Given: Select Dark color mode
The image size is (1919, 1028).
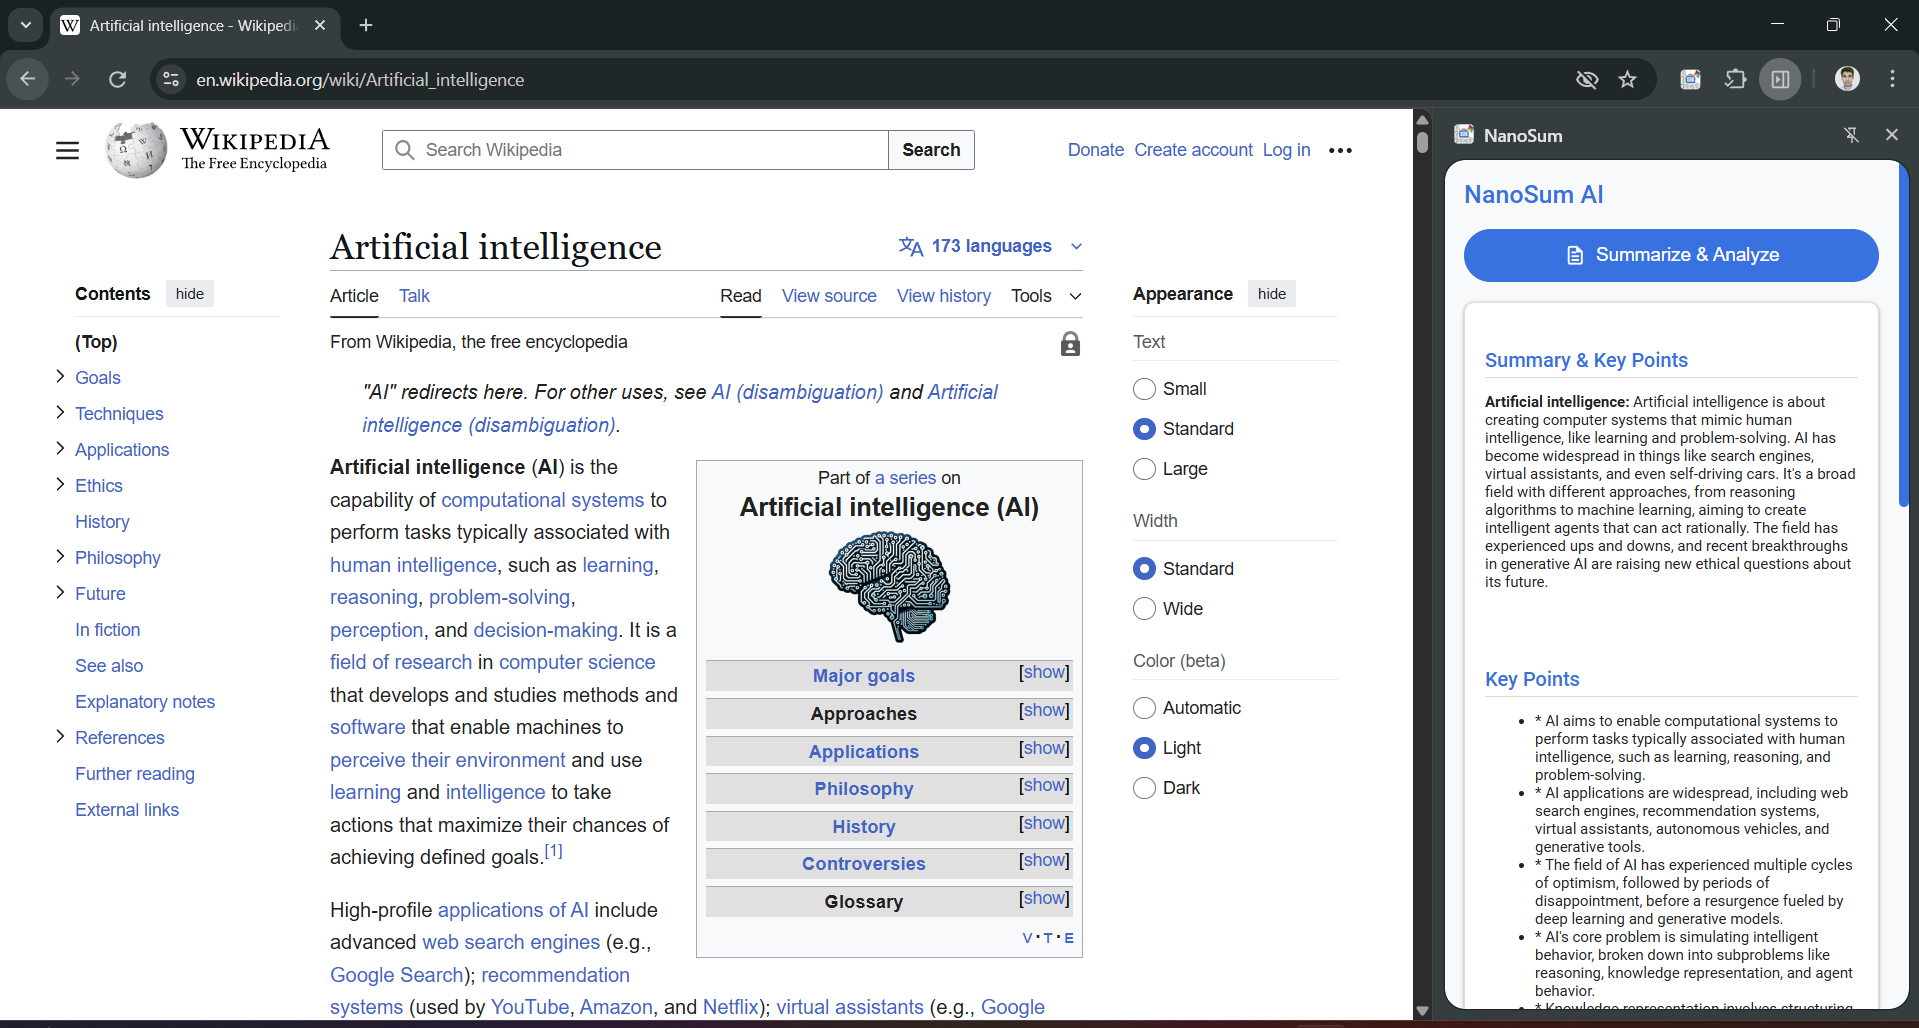Looking at the screenshot, I should (1145, 788).
